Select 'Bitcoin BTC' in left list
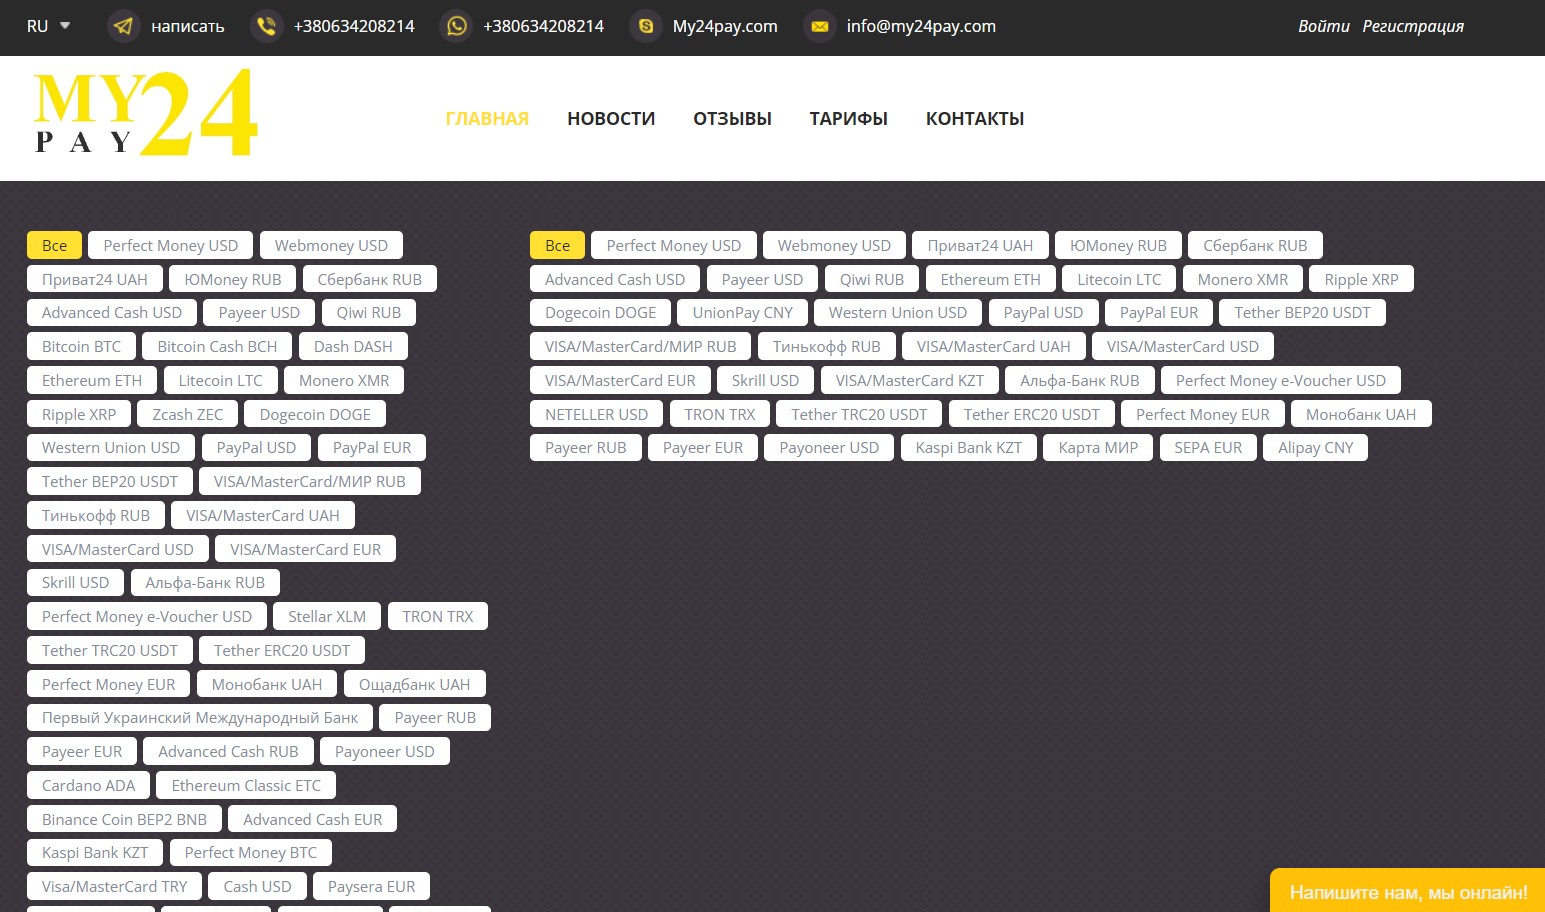 (x=81, y=347)
